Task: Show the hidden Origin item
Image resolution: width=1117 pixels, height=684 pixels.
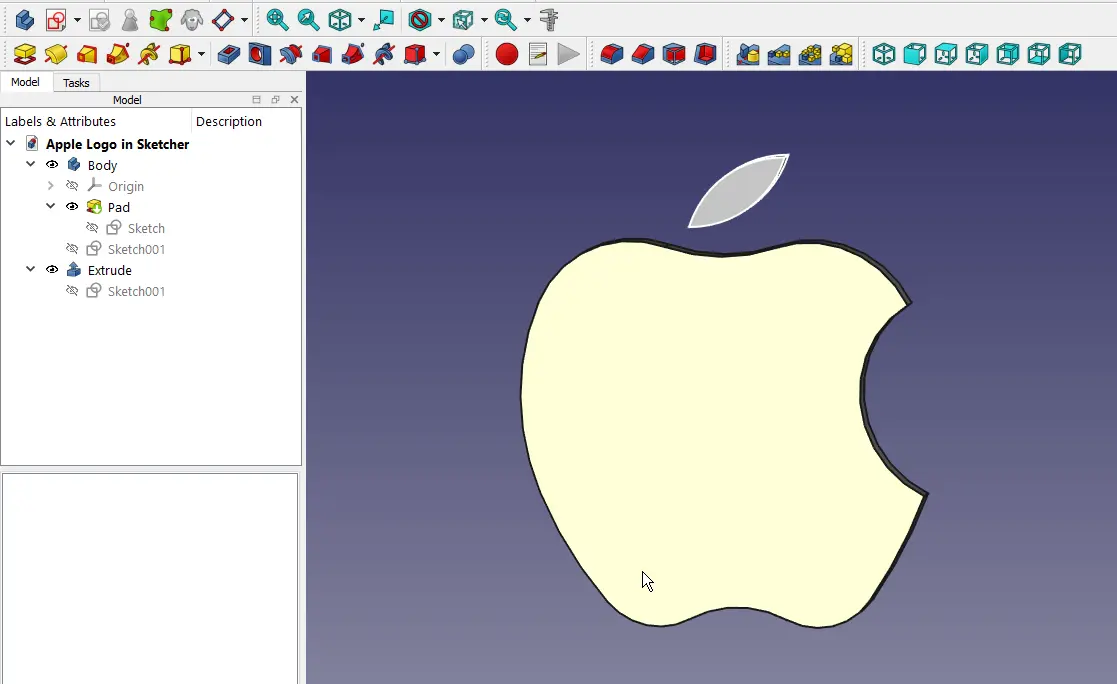Action: pos(72,186)
